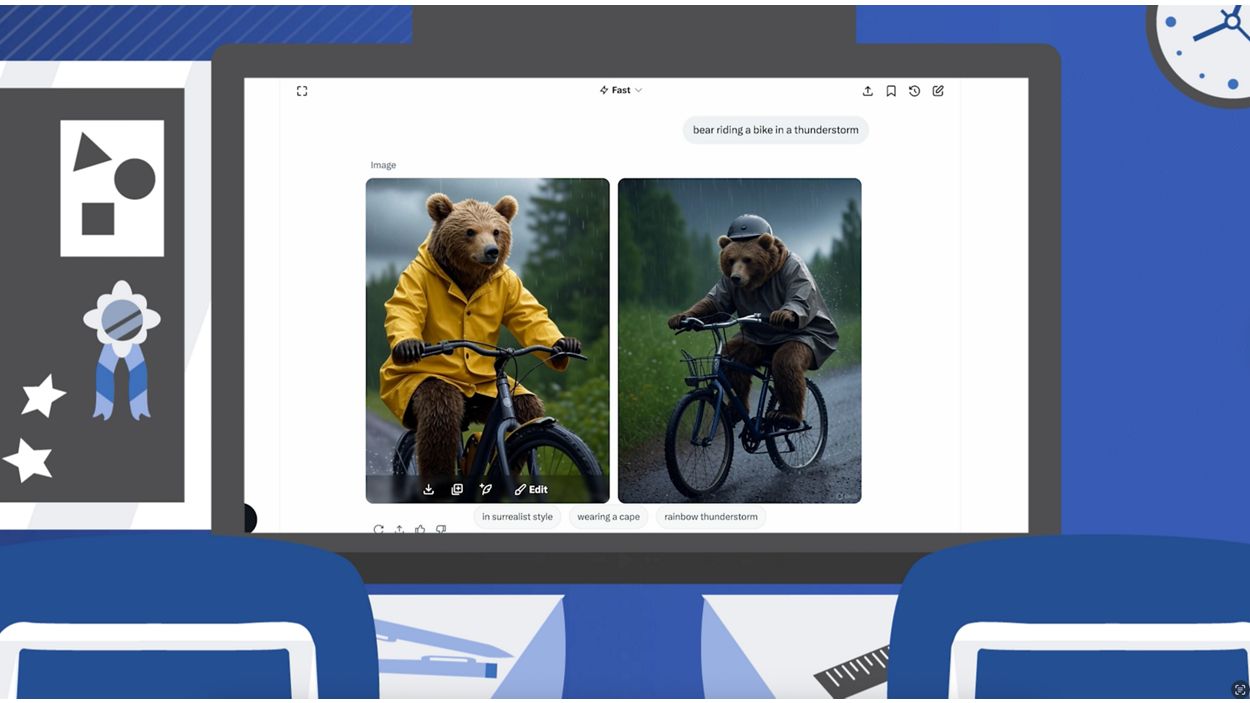Click the share icon below the images
The width and height of the screenshot is (1250, 703).
pos(399,529)
